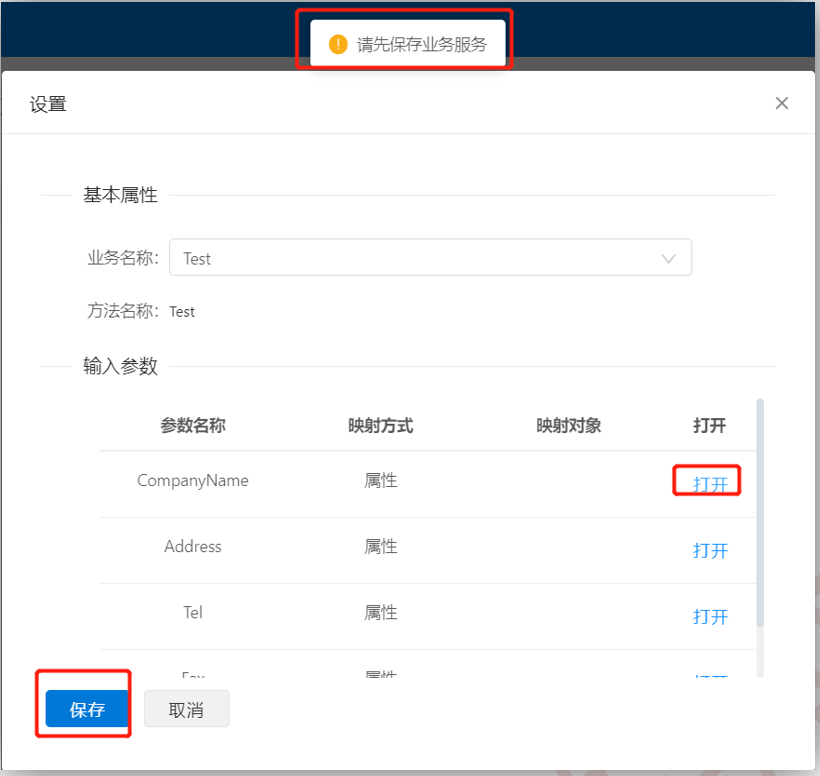
Task: Click the 输入参数 section heading
Action: 120,366
